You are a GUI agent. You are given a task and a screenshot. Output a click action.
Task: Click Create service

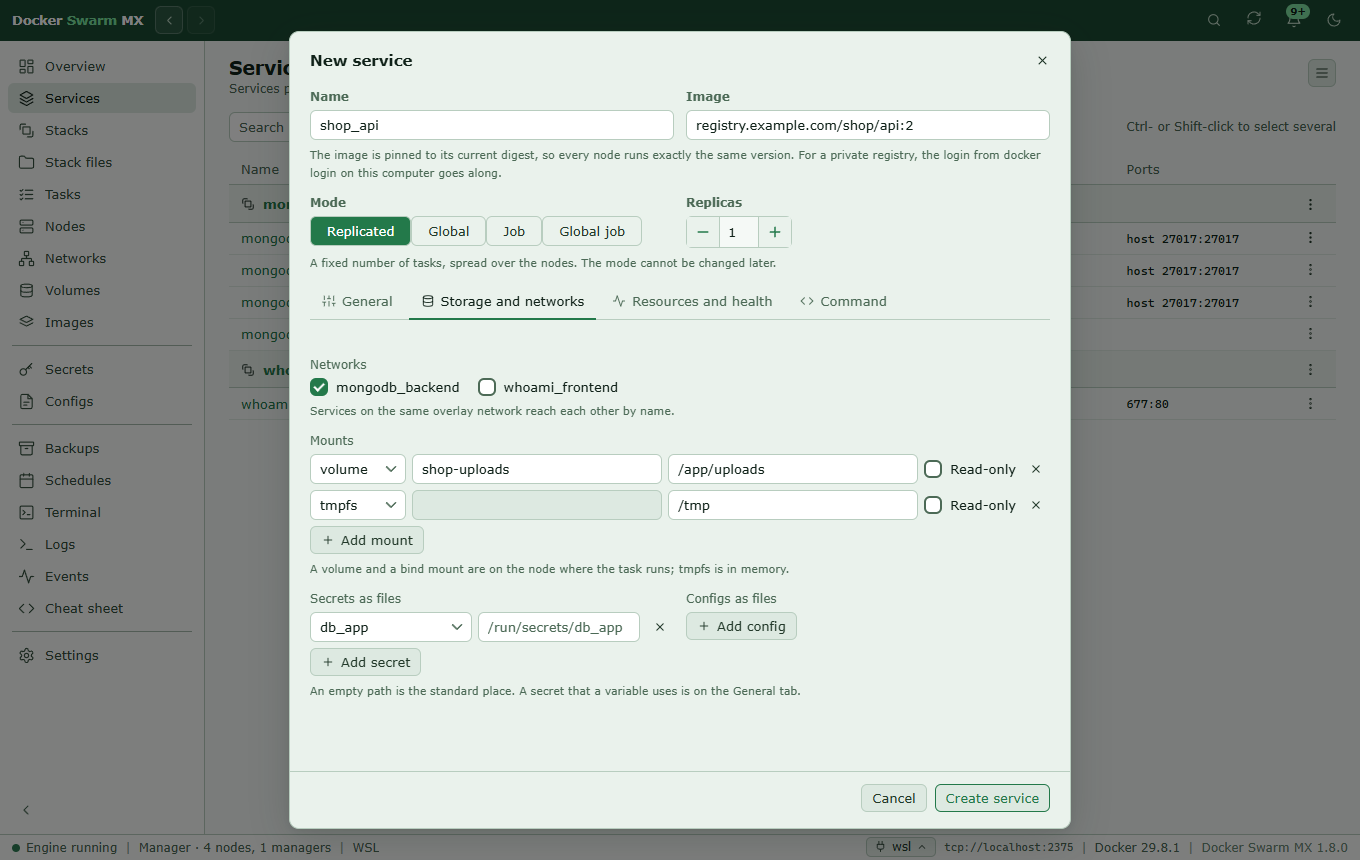[x=992, y=798]
